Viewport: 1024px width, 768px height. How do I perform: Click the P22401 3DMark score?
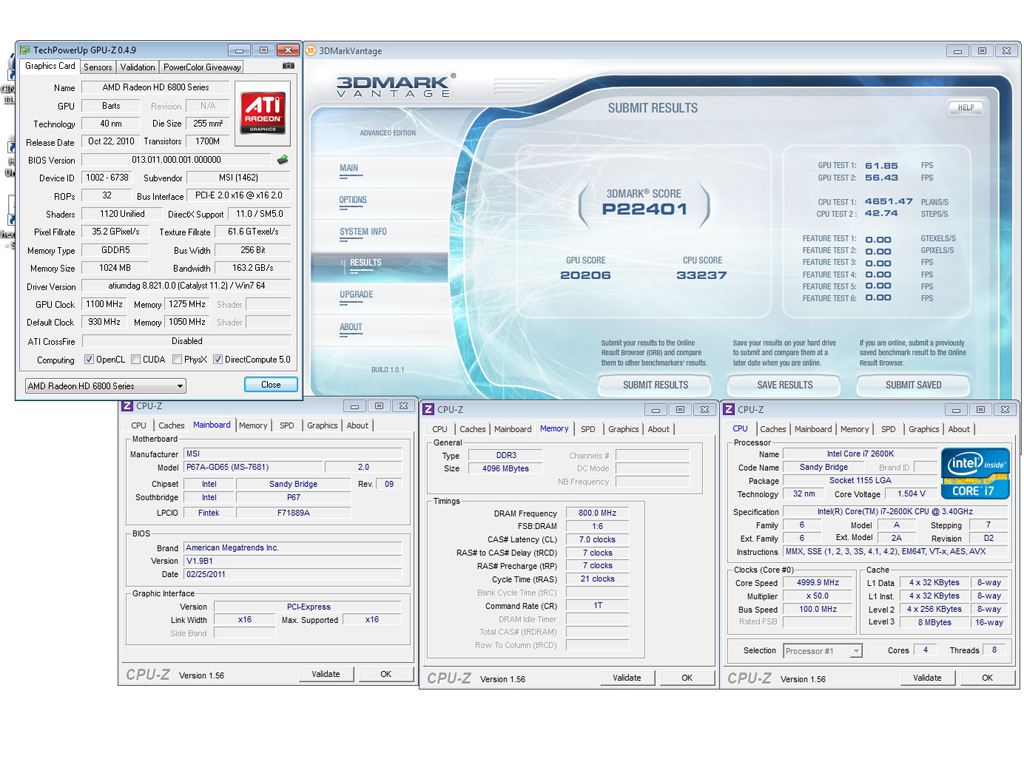pyautogui.click(x=644, y=209)
